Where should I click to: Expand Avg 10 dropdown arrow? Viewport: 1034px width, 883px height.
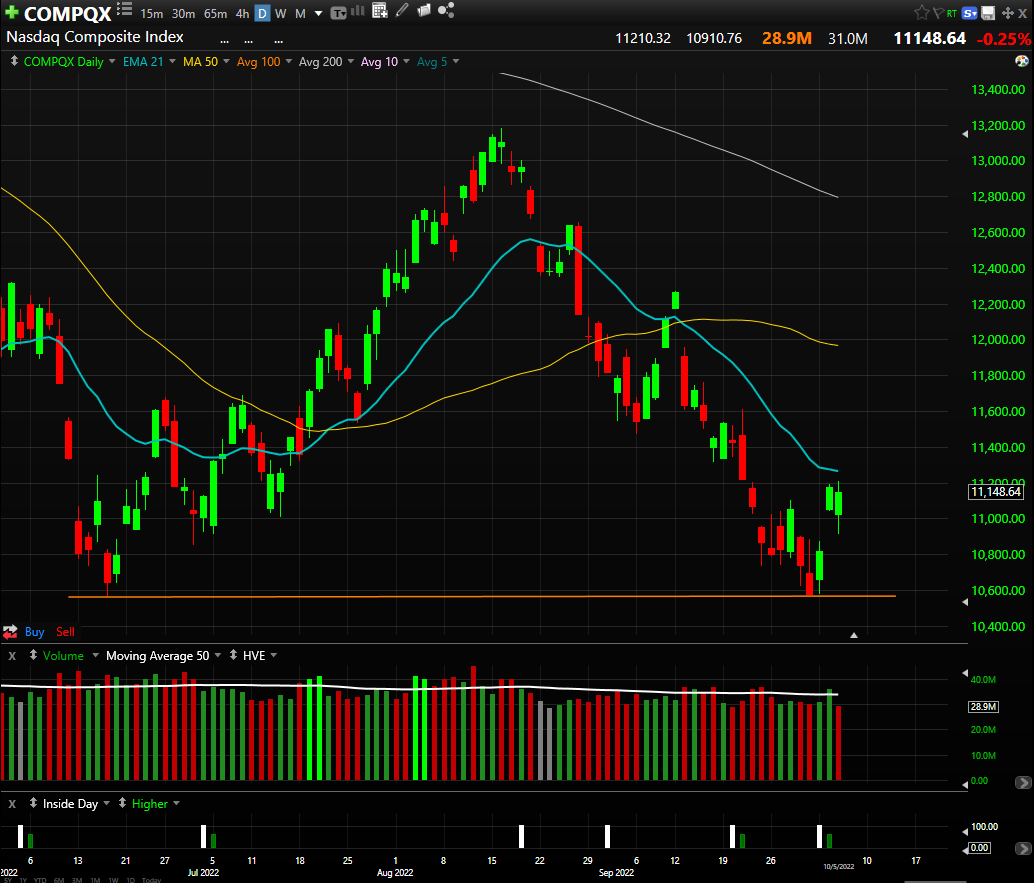pyautogui.click(x=406, y=61)
